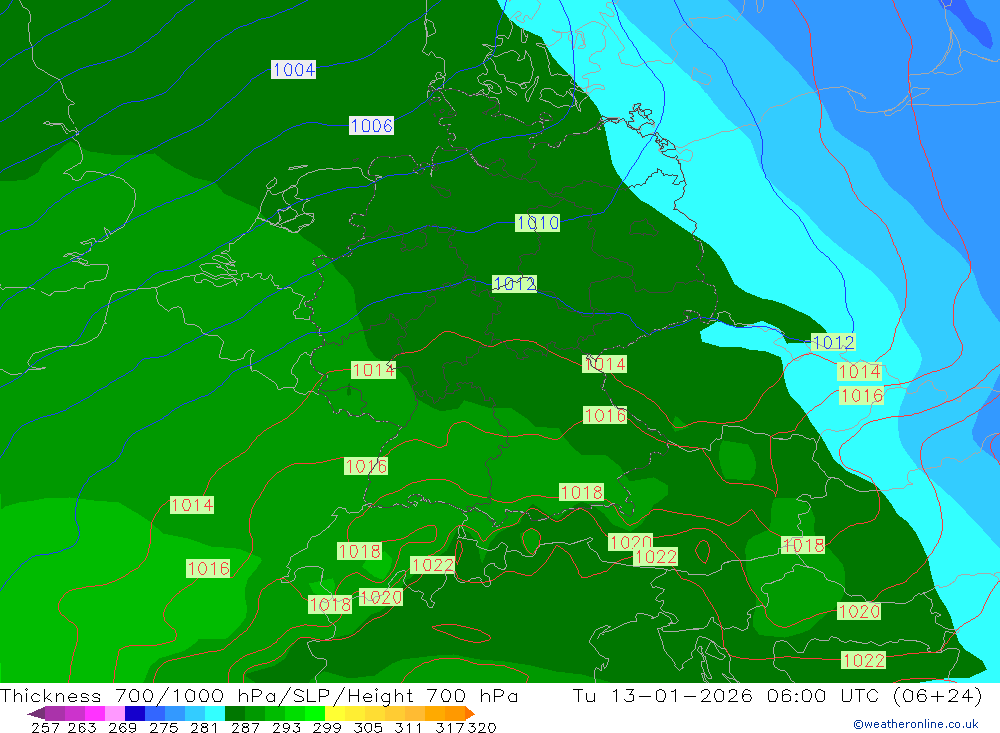This screenshot has height=733, width=1000.
Task: Click the magenta legend swatch
Action: tap(94, 713)
